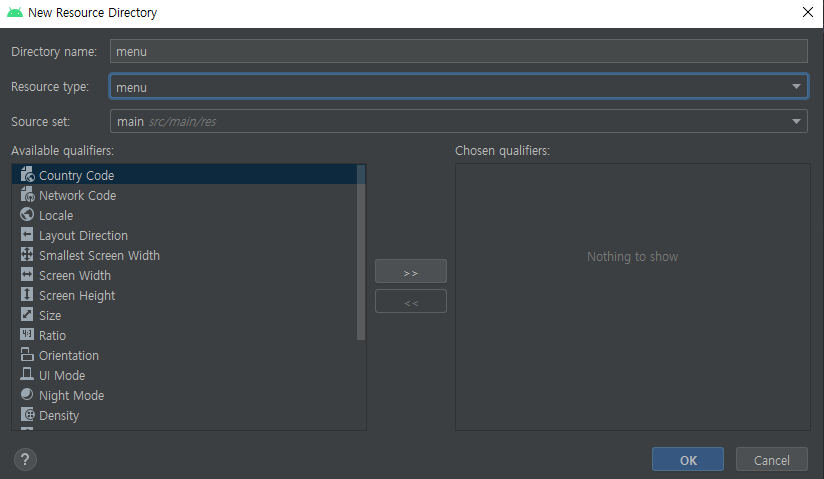Click the Size qualifier icon
Screen dimensions: 824x479
pyautogui.click(x=27, y=314)
